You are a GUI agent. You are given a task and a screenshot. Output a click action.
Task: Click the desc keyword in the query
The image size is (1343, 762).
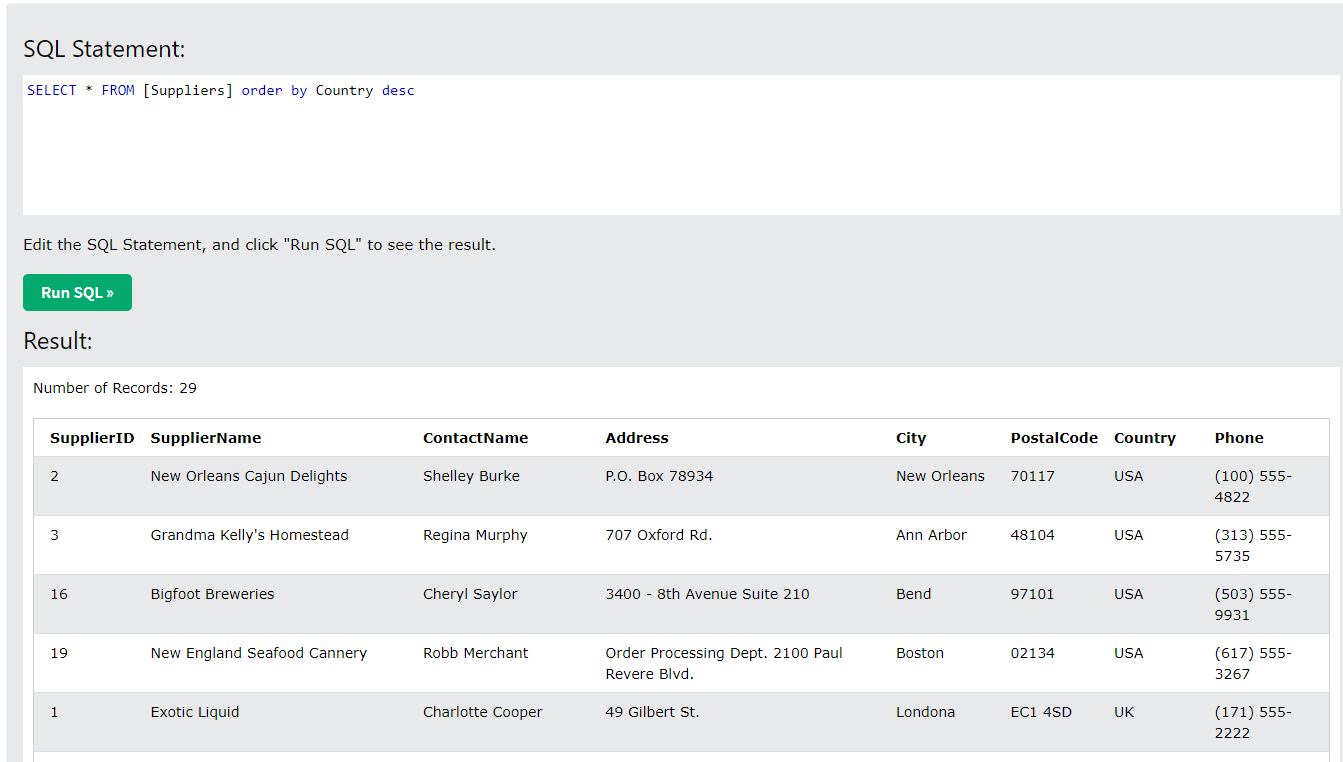pyautogui.click(x=398, y=91)
